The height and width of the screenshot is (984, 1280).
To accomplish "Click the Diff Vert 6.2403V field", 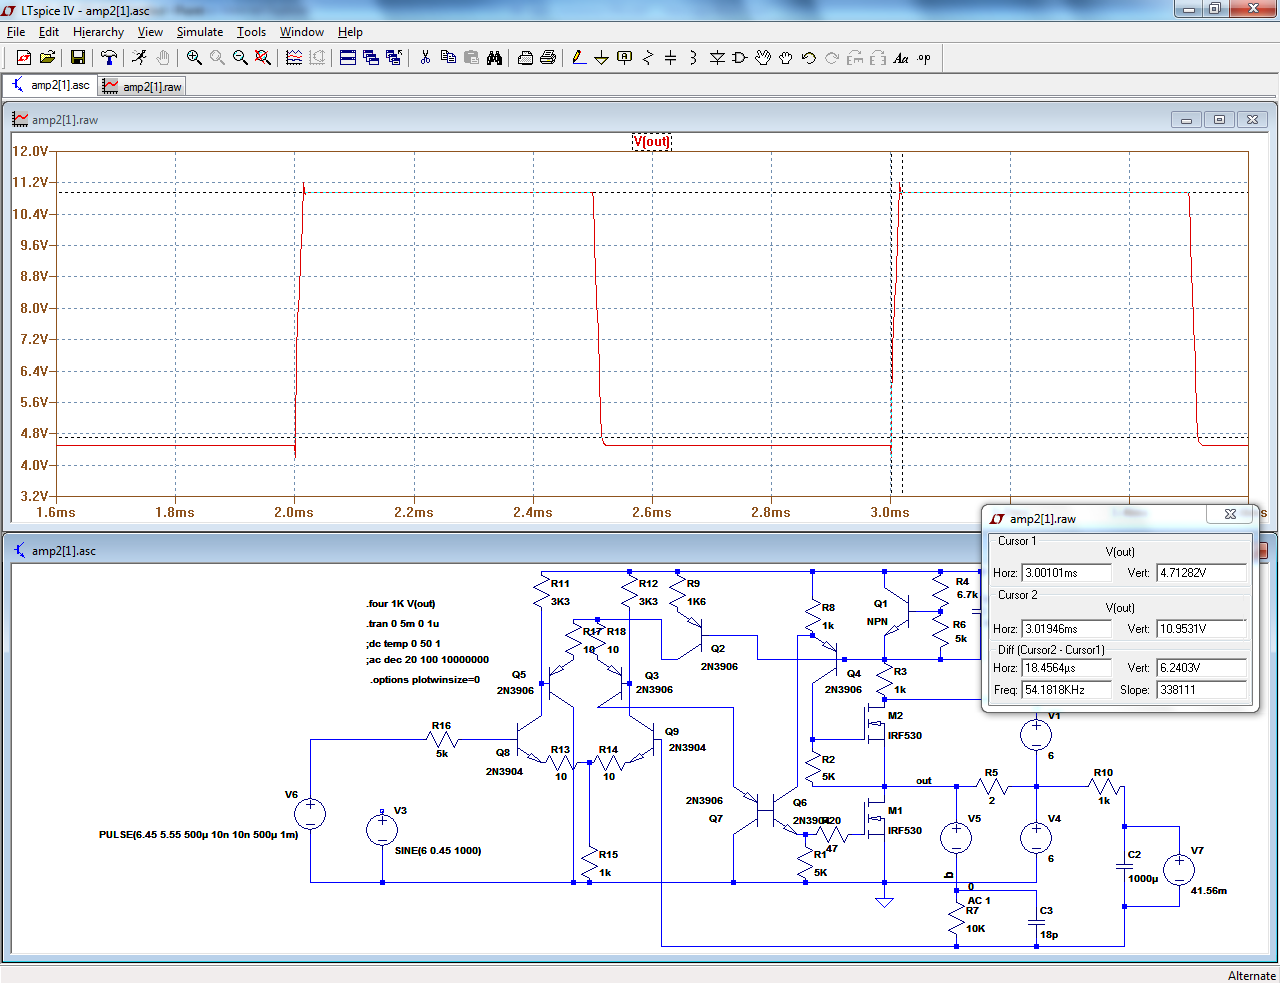I will (x=1201, y=668).
